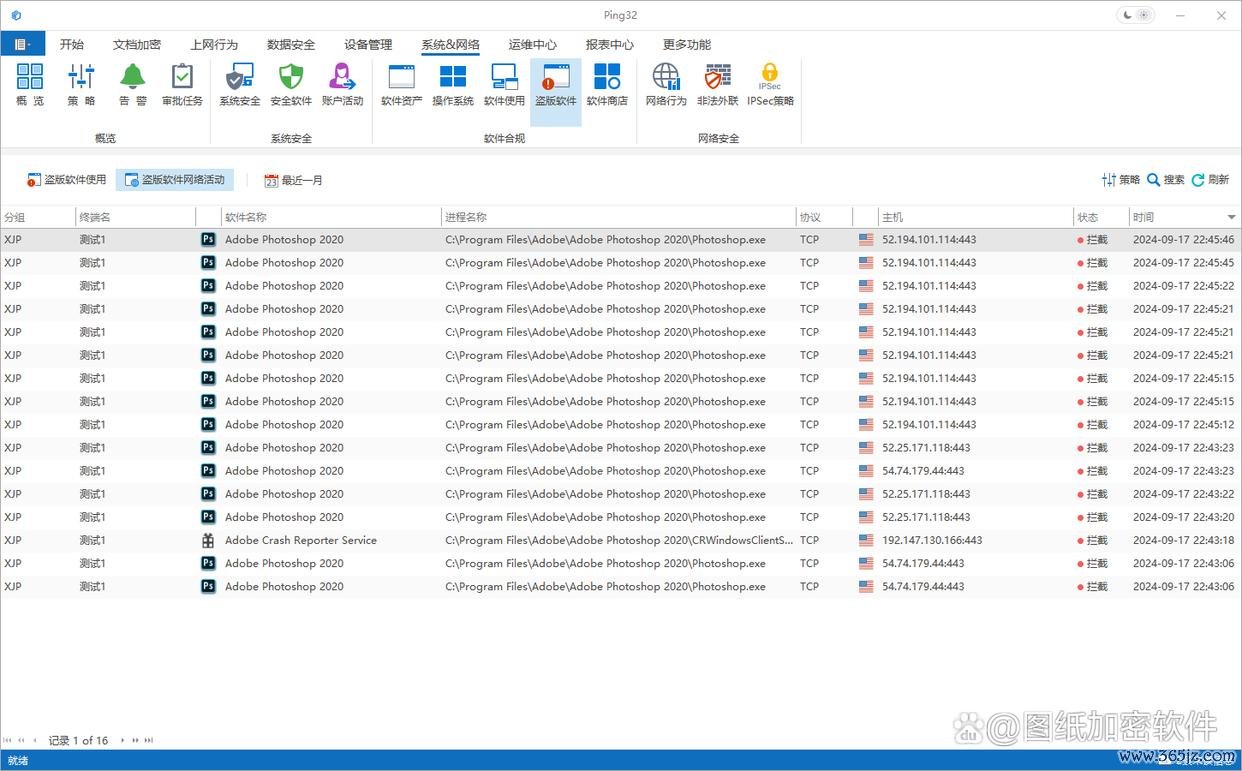Click the Crash Reporter Service app icon

point(208,540)
